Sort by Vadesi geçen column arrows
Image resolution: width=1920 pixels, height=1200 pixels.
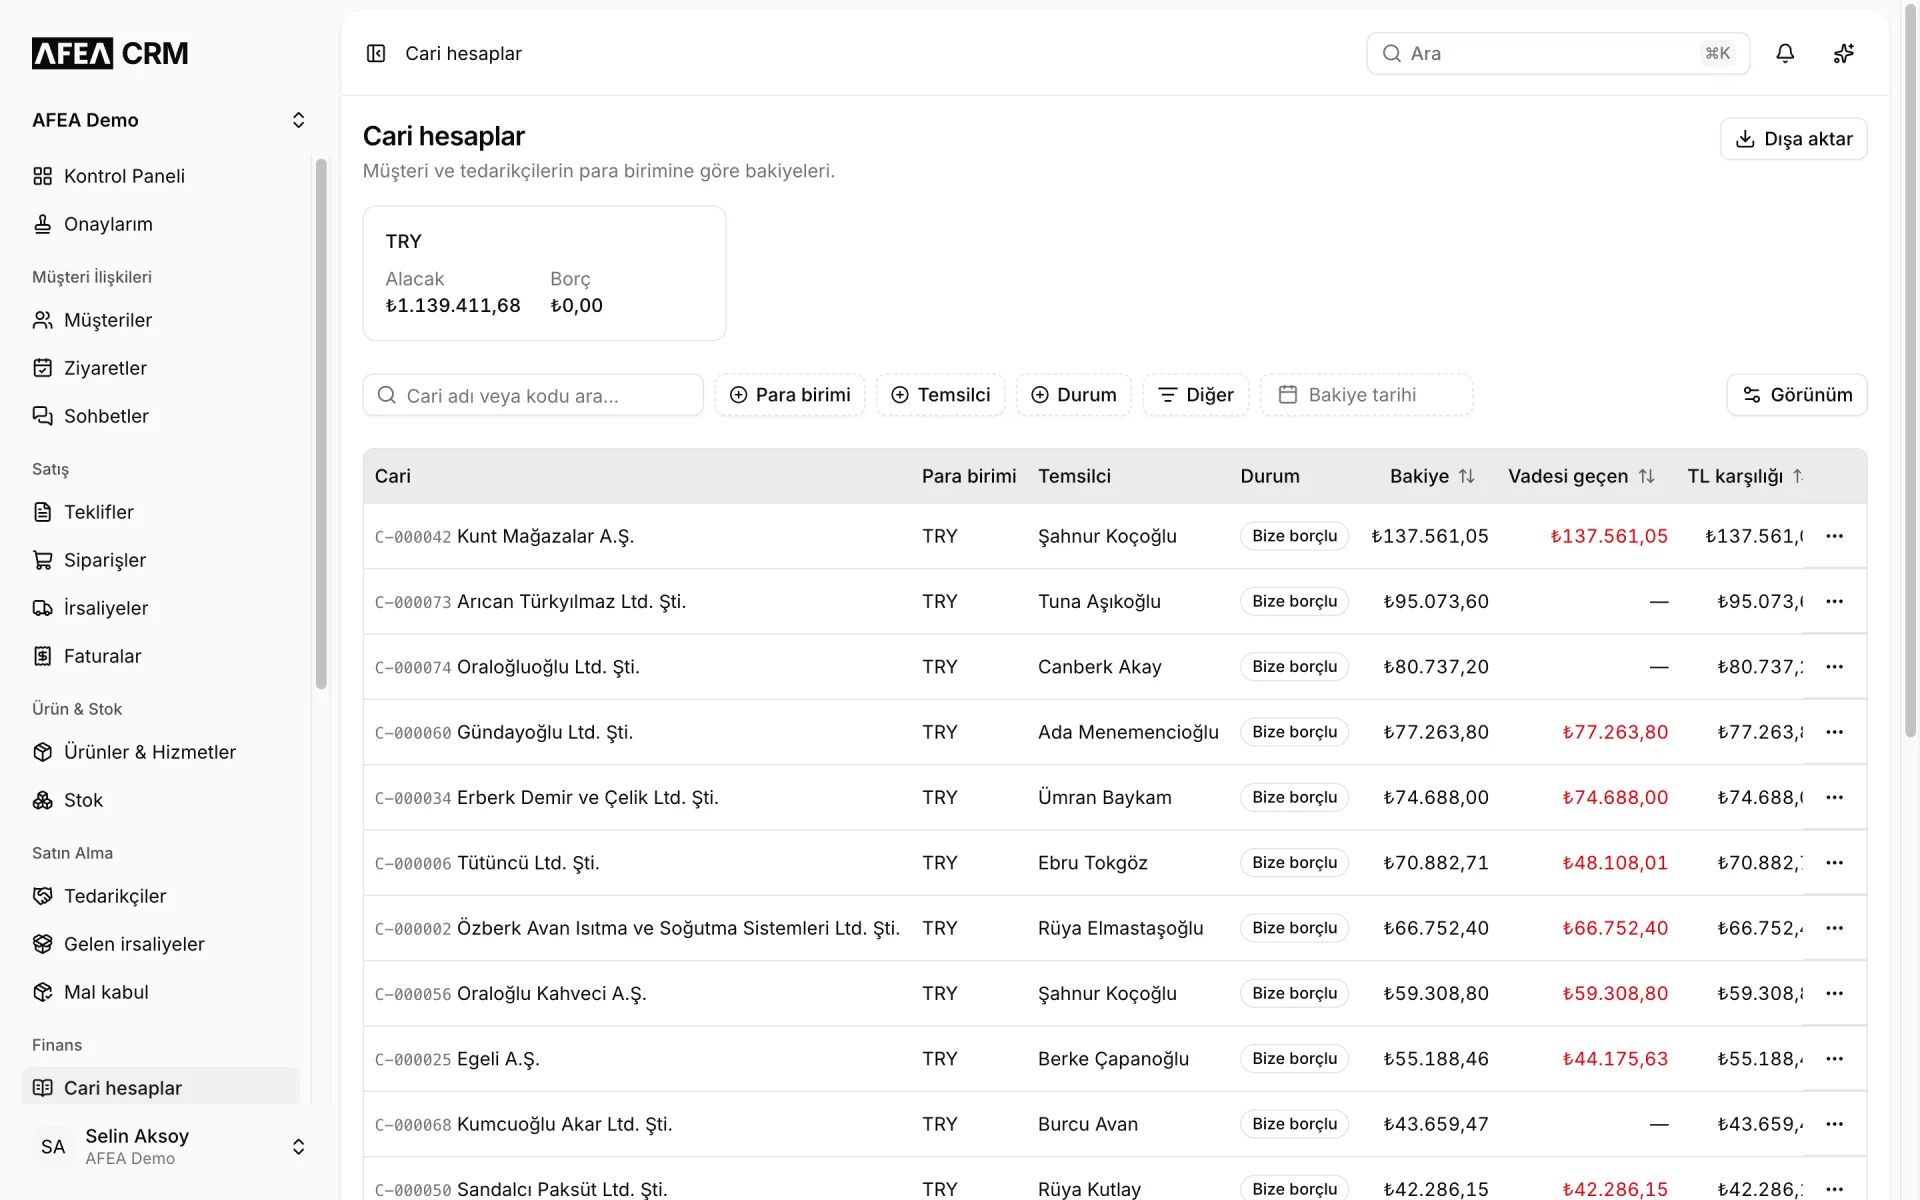click(1646, 476)
